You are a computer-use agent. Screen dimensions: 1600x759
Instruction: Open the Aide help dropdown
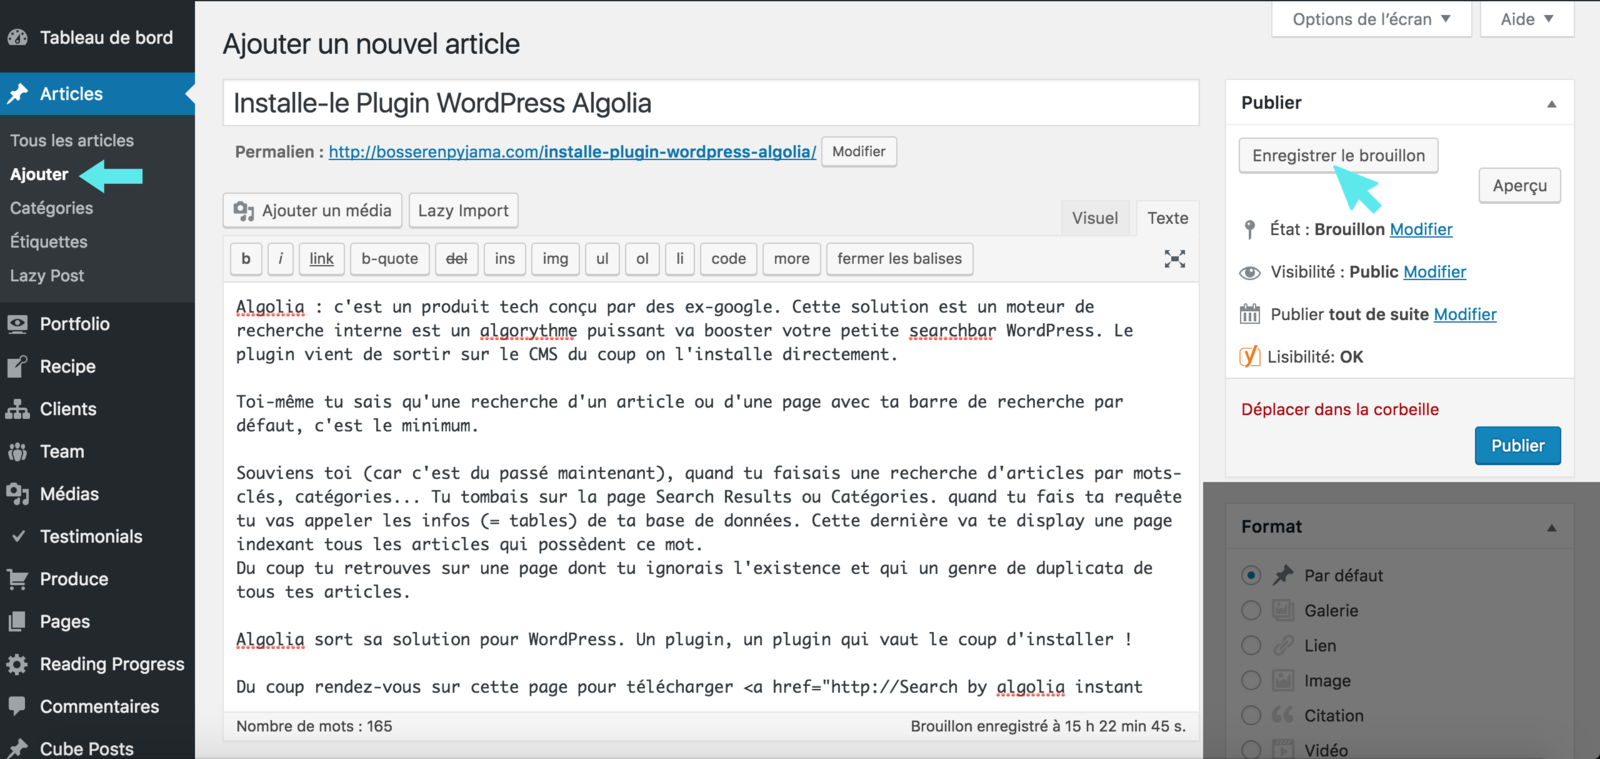click(x=1527, y=19)
